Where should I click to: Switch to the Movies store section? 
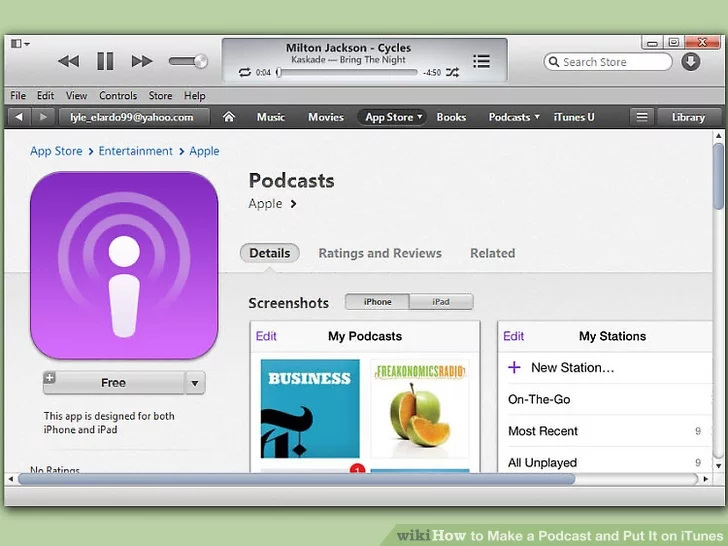click(x=326, y=117)
